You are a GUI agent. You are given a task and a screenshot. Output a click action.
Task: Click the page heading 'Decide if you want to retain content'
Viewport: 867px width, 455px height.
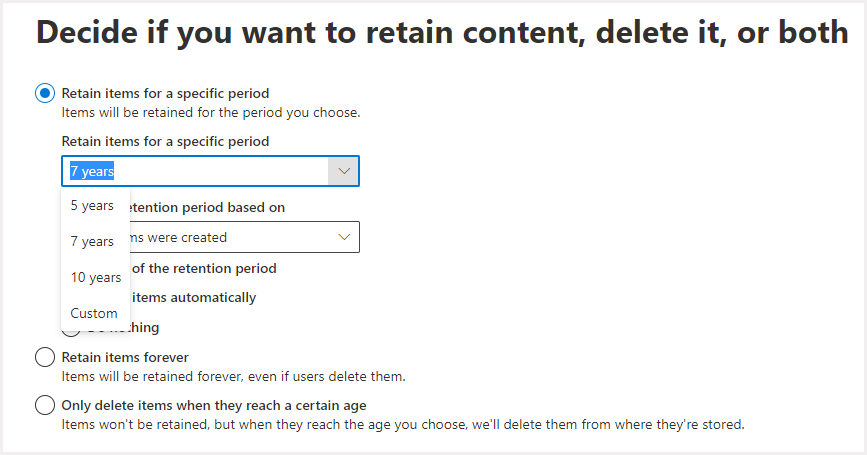coord(442,32)
